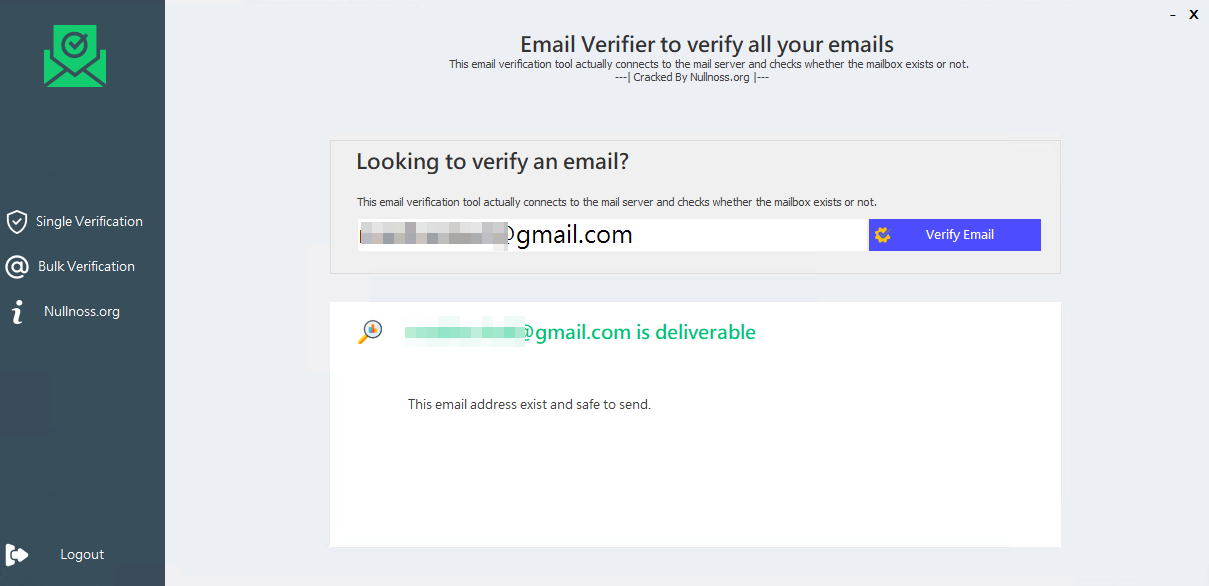1209x586 pixels.
Task: Focus the email address input field
Action: click(x=613, y=235)
